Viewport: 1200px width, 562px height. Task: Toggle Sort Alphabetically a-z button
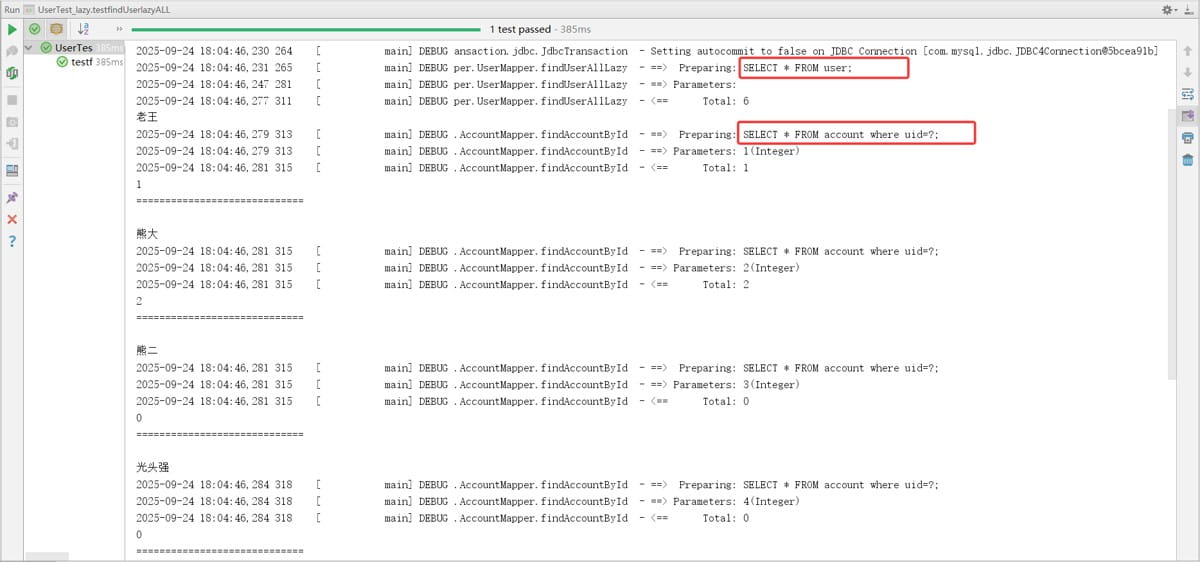point(84,30)
